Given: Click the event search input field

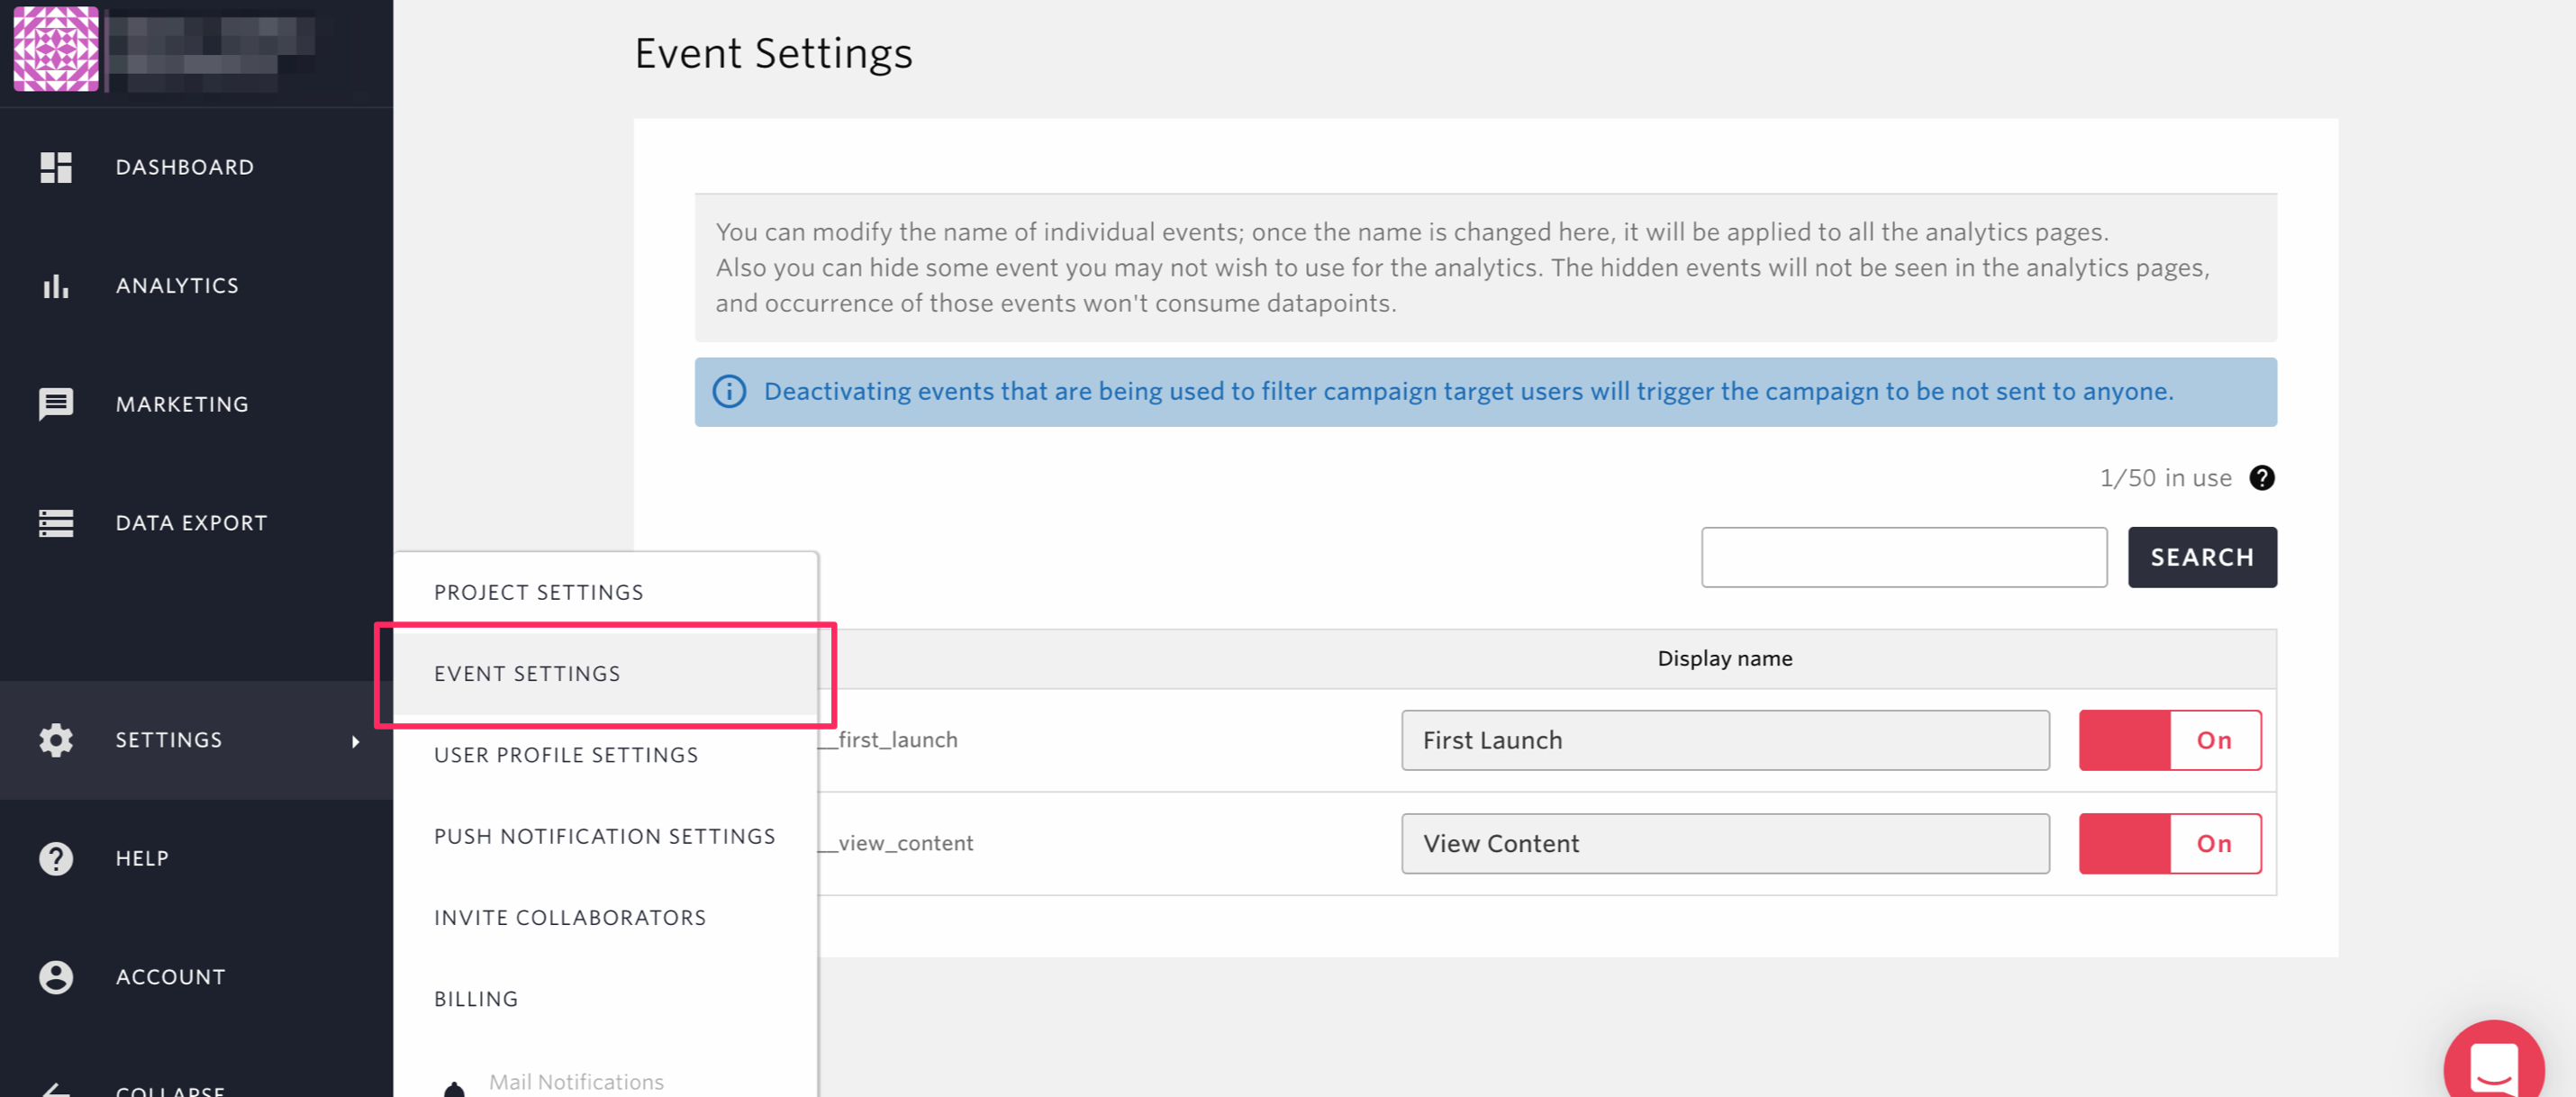Looking at the screenshot, I should pos(1904,557).
